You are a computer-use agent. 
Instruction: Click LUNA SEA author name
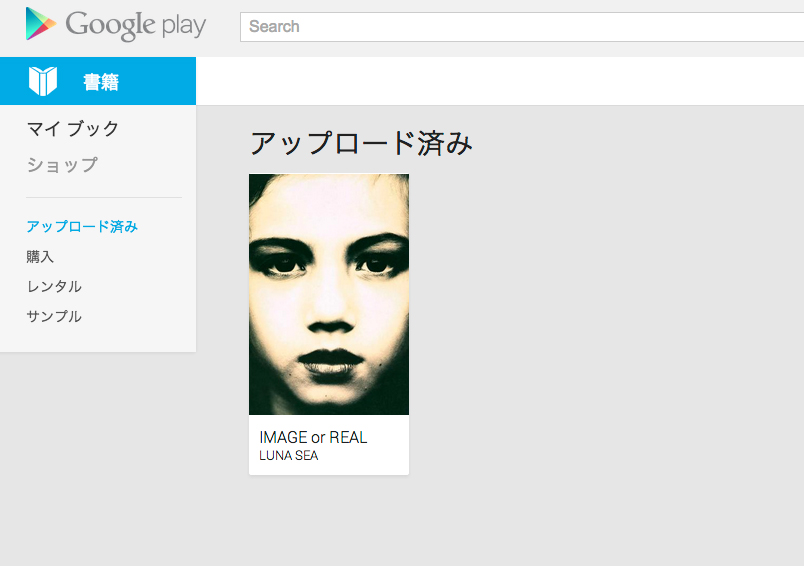289,455
